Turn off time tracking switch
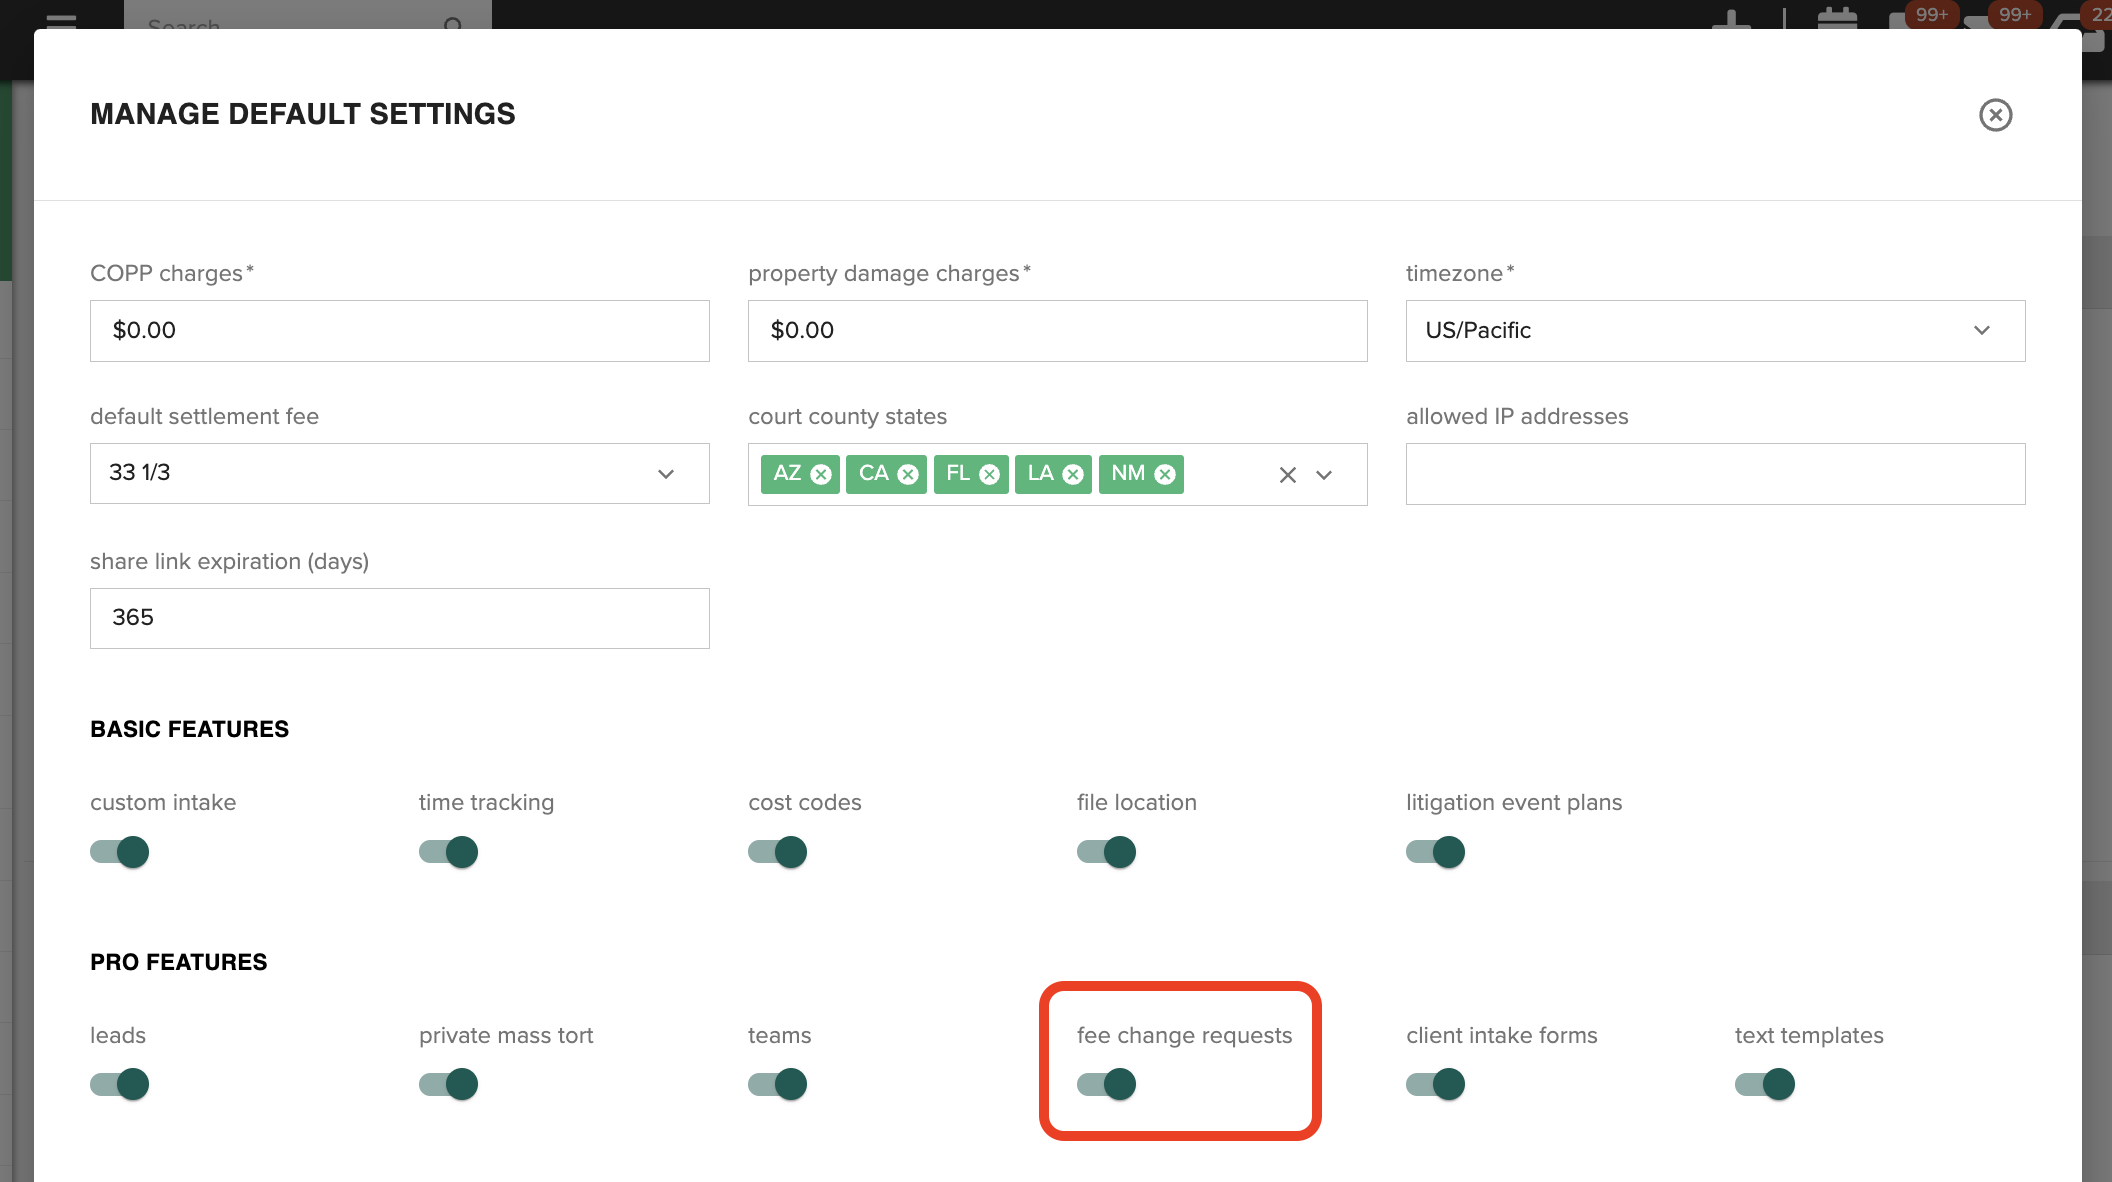The height and width of the screenshot is (1182, 2112). point(449,852)
